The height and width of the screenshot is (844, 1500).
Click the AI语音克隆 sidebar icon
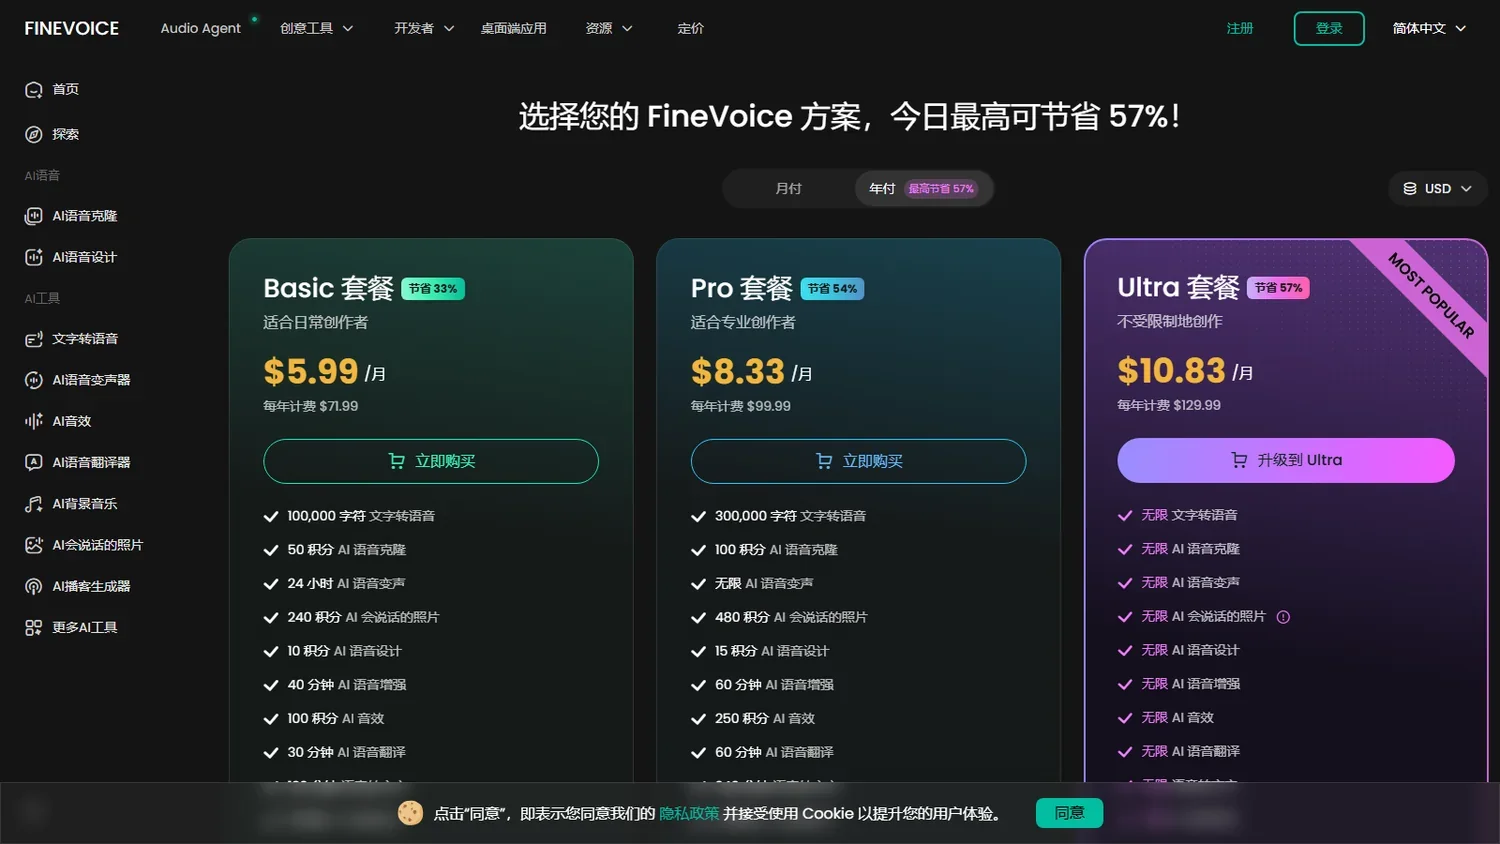click(33, 216)
